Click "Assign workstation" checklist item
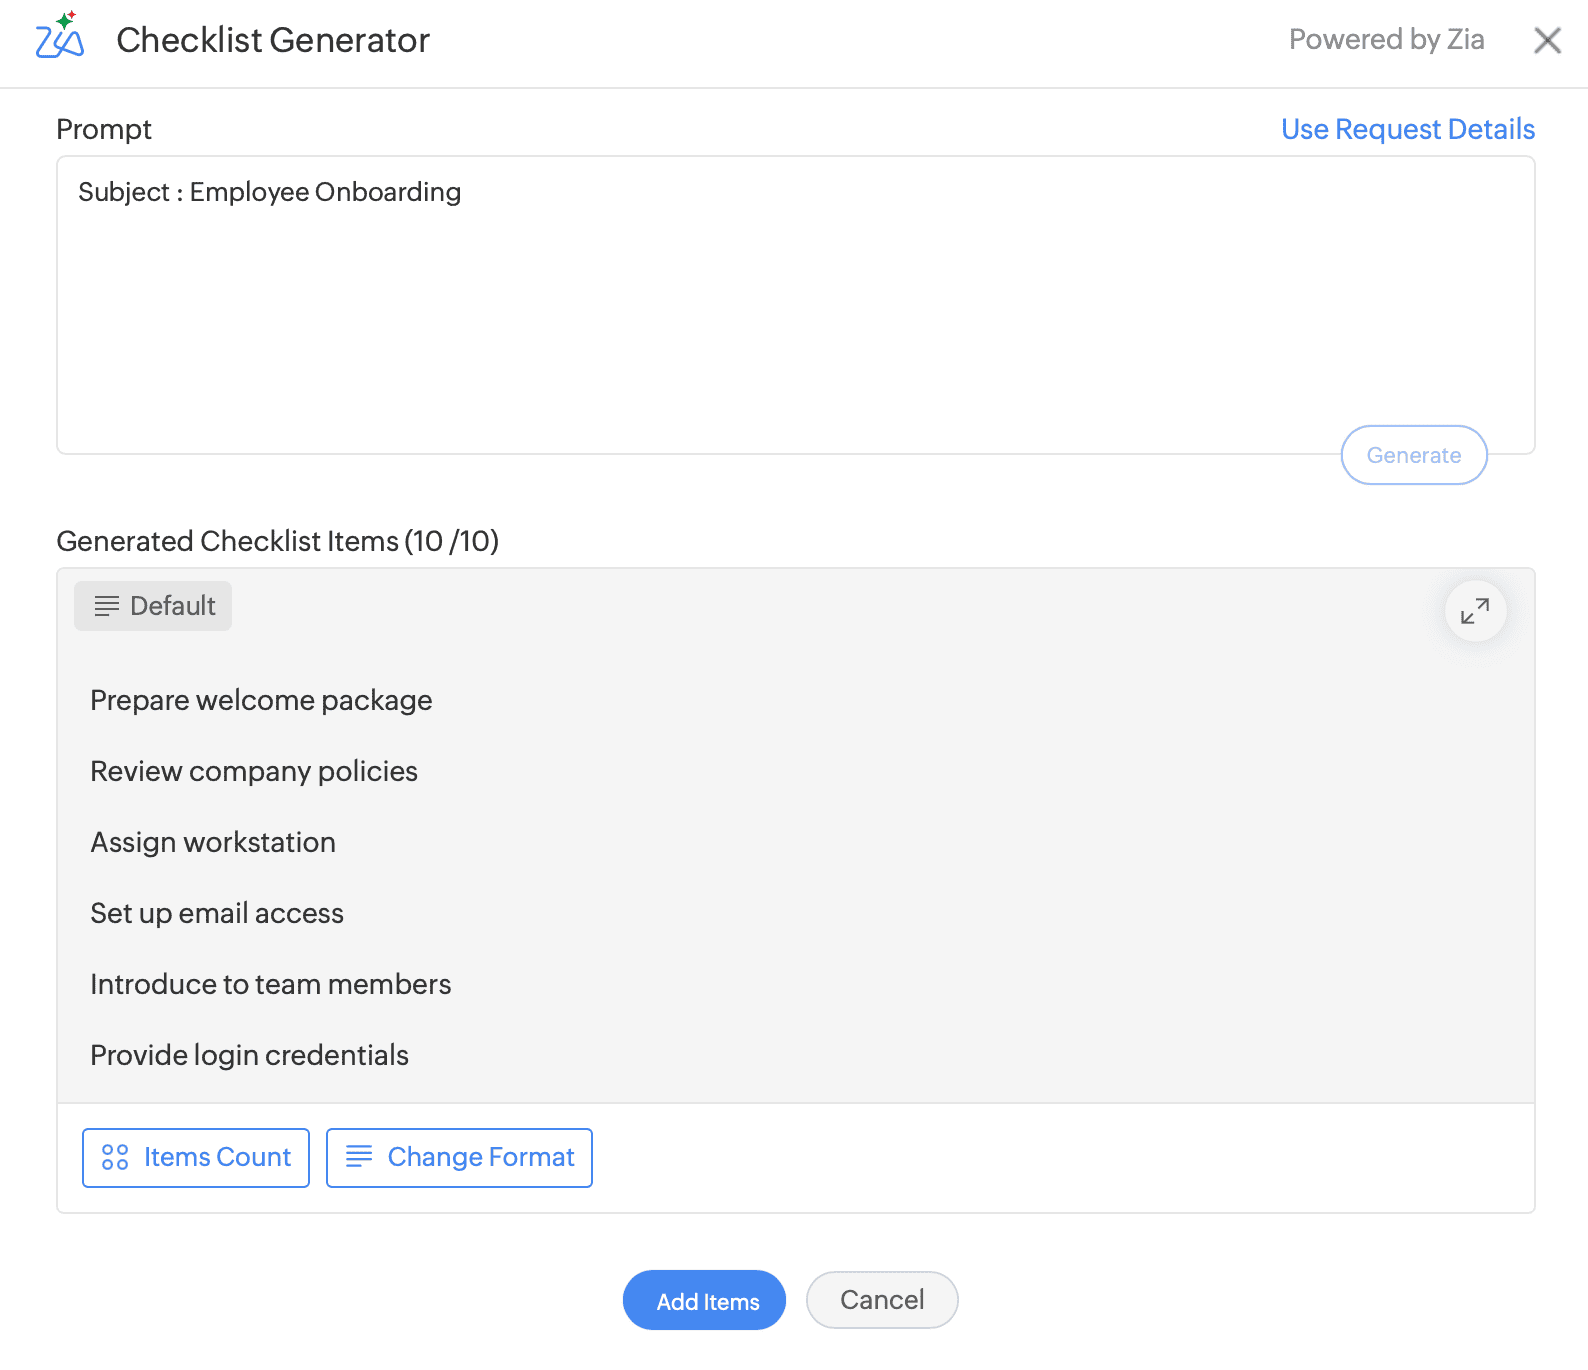Screen dimensions: 1588x1370 [x=213, y=842]
